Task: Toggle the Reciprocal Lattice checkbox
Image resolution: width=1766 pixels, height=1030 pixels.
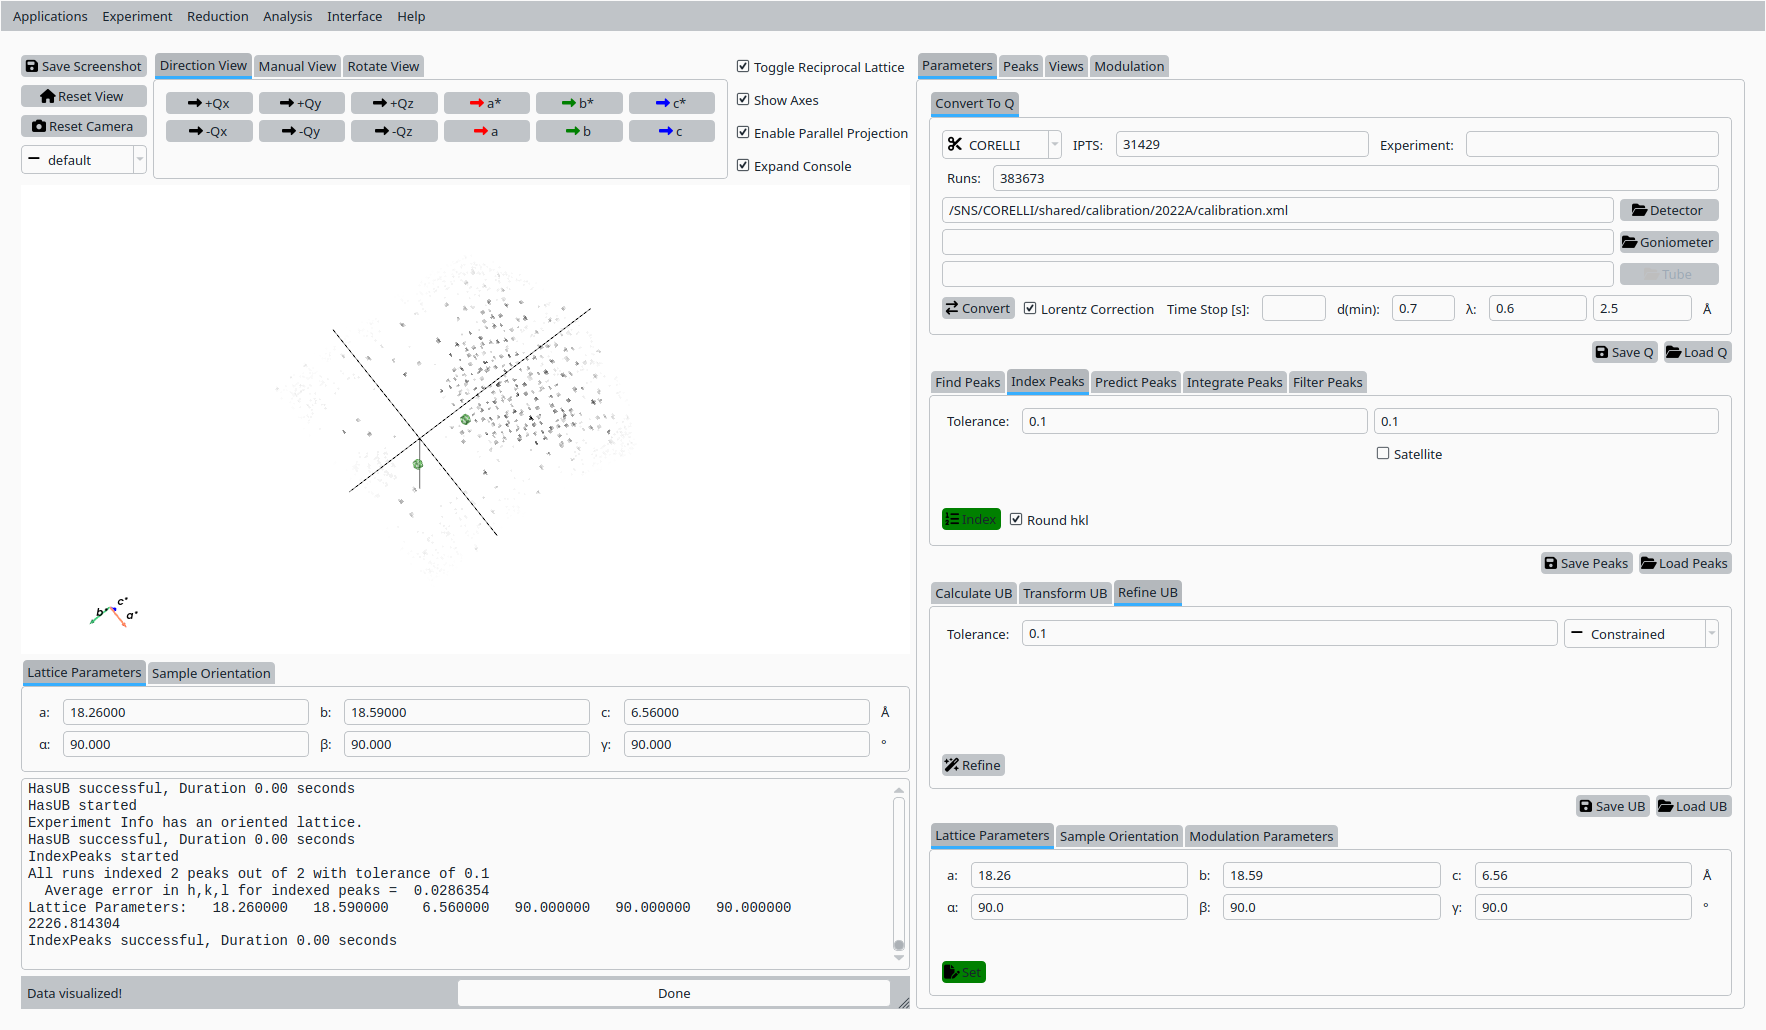Action: 743,67
